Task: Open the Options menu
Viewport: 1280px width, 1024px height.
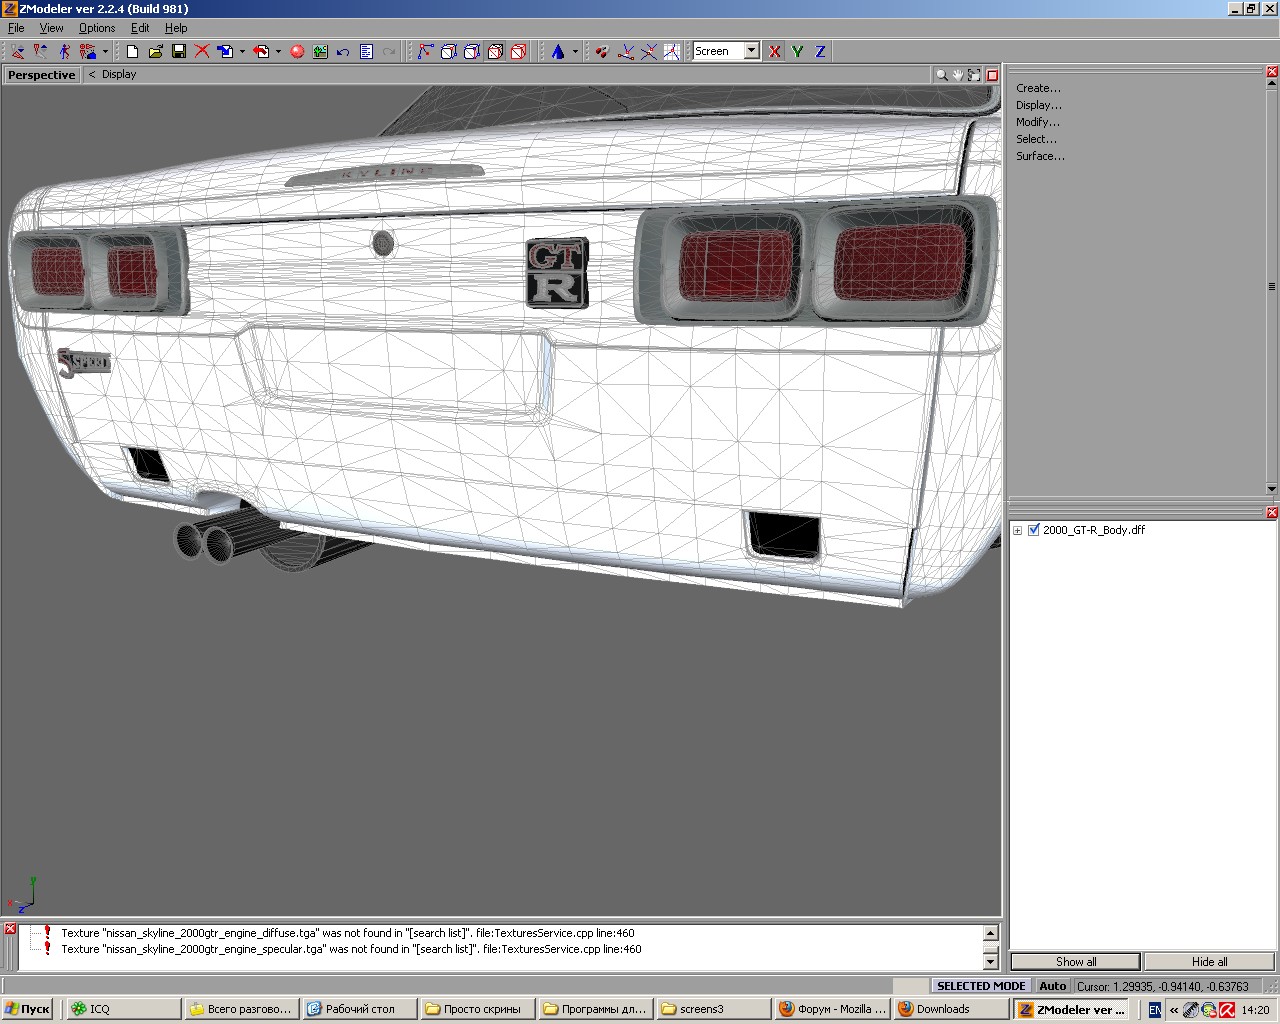Action: 97,28
